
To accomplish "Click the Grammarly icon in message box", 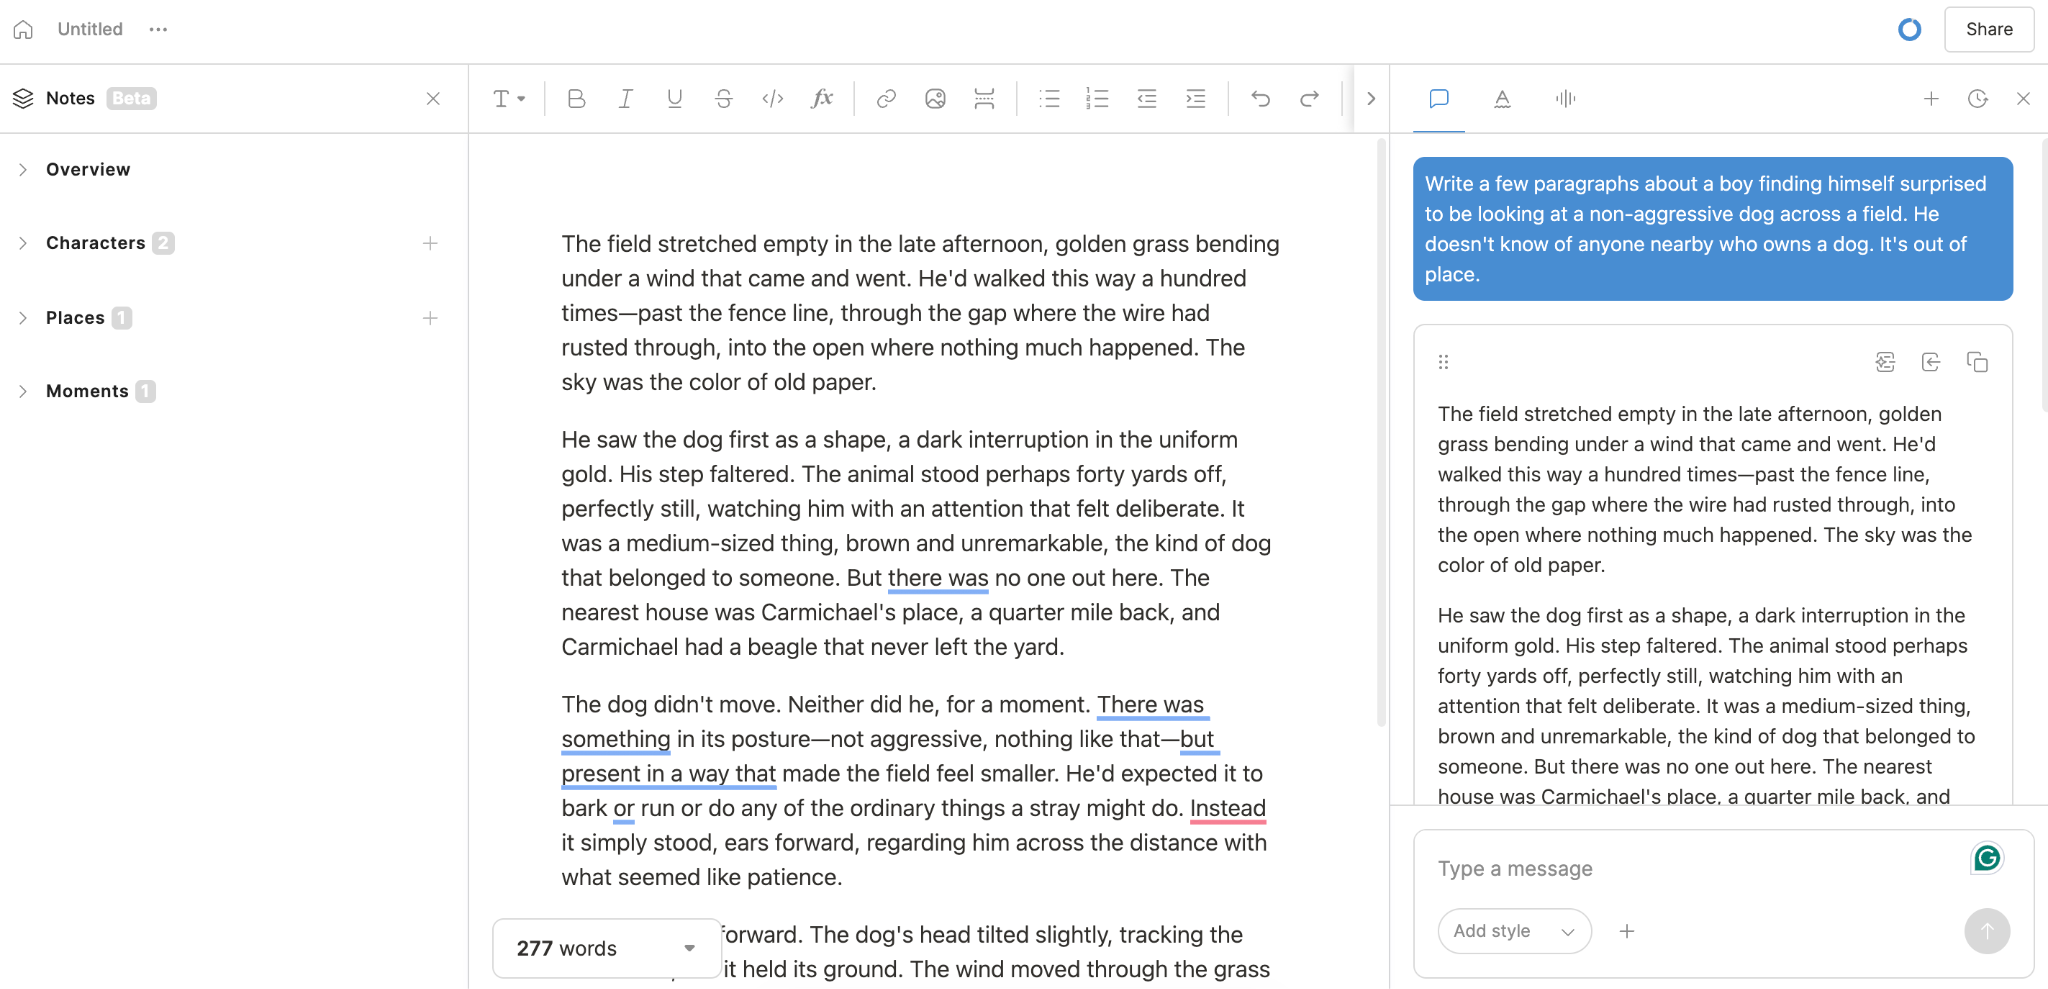I will click(x=1987, y=858).
